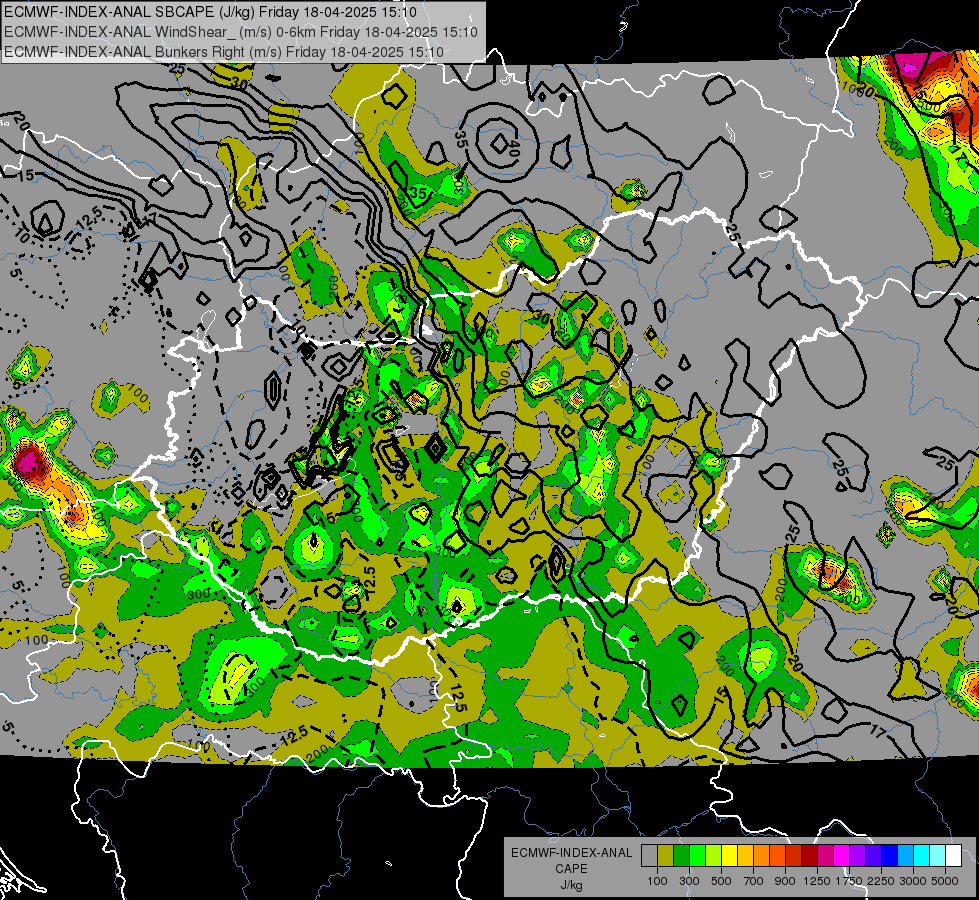The width and height of the screenshot is (979, 900).
Task: Click the Bunkers Right title line
Action: 224,52
